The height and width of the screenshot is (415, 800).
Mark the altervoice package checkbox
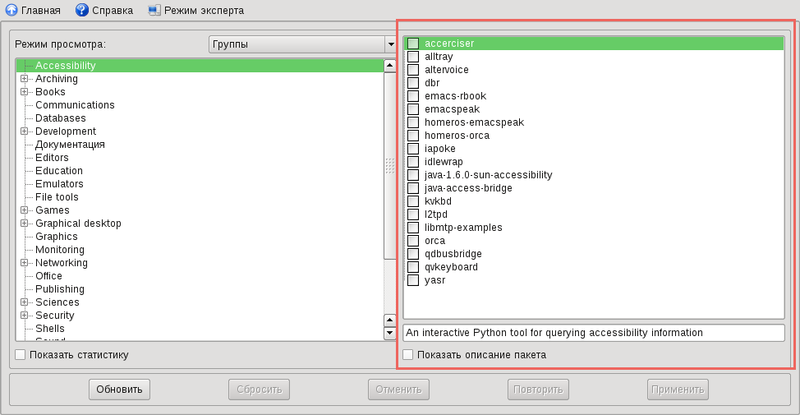click(413, 70)
